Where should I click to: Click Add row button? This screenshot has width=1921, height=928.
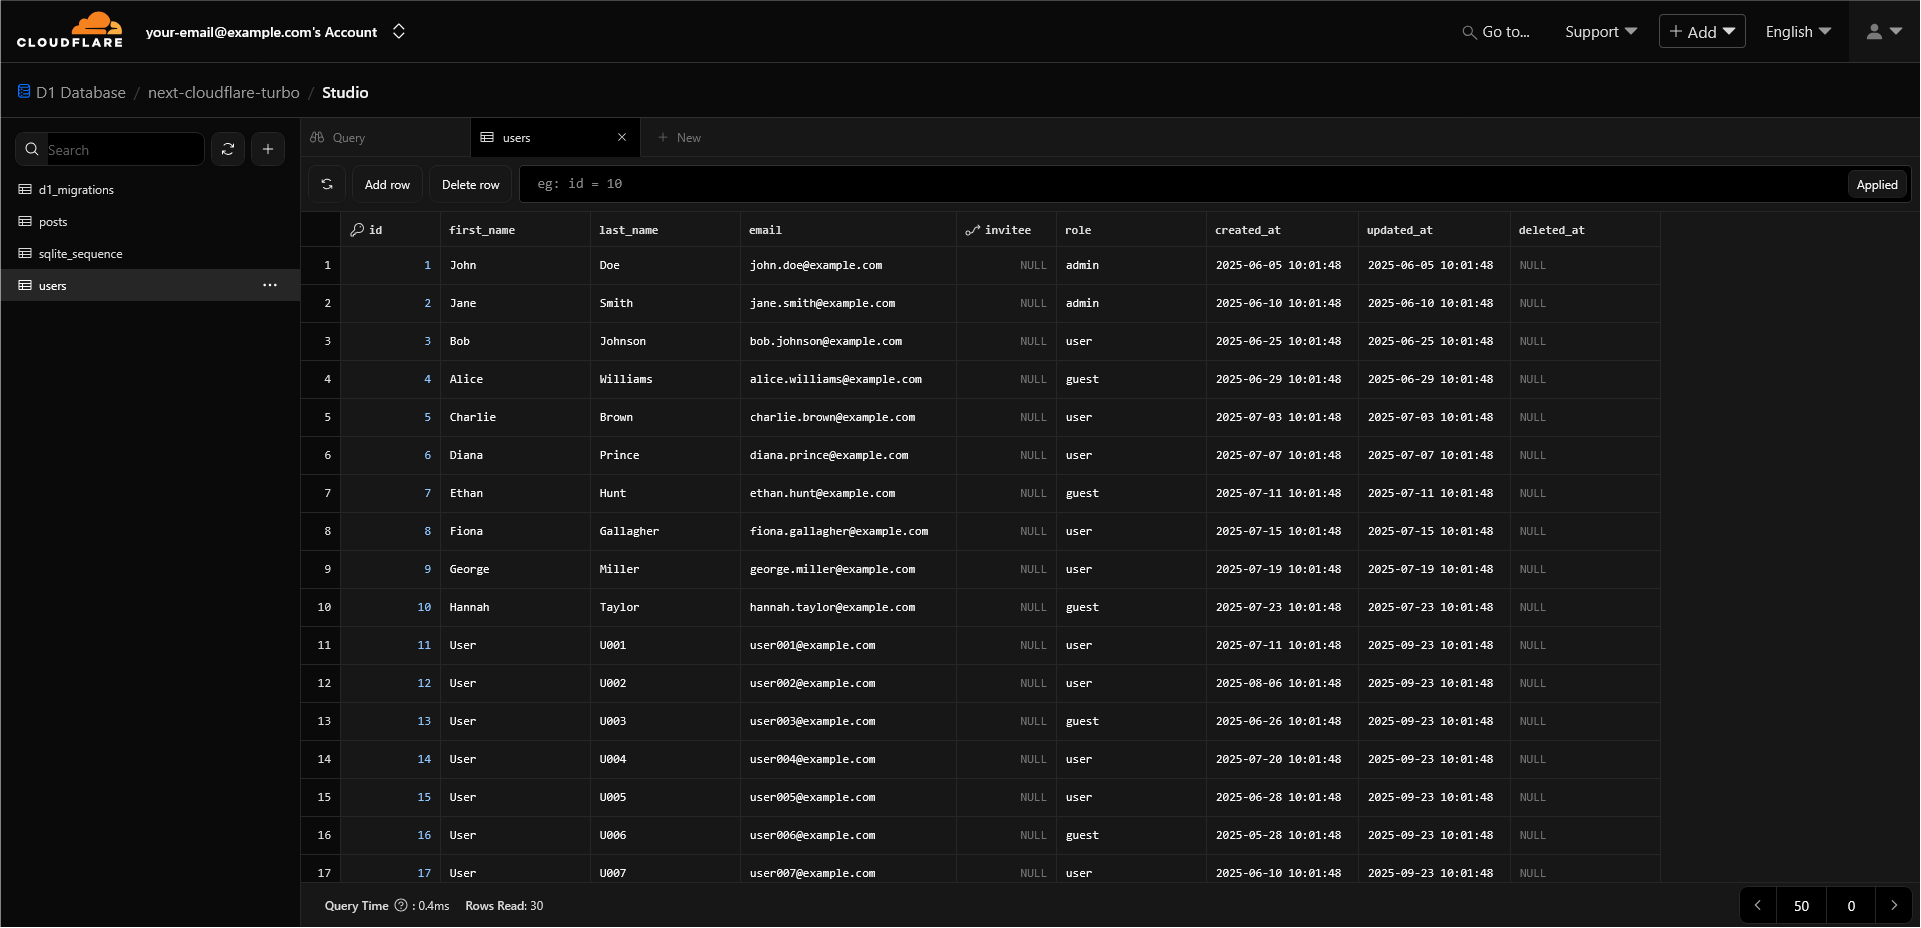[387, 185]
